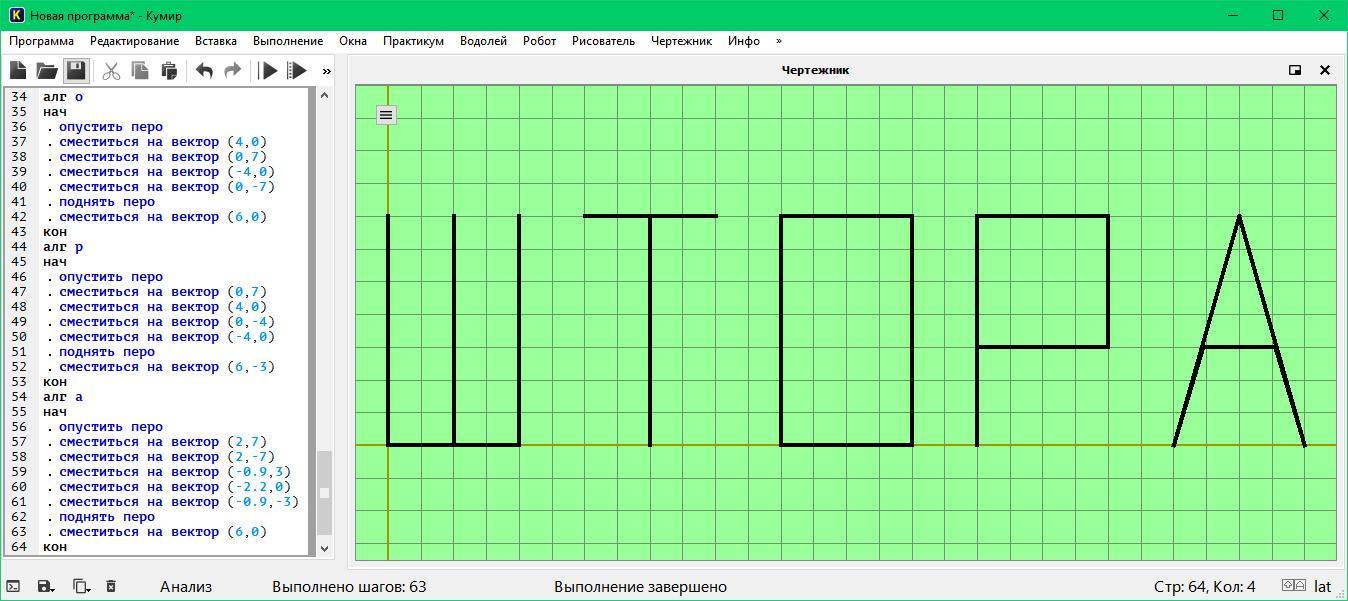Screen dimensions: 1348x601
Task: Click the "Анализ" status bar label
Action: click(x=186, y=587)
